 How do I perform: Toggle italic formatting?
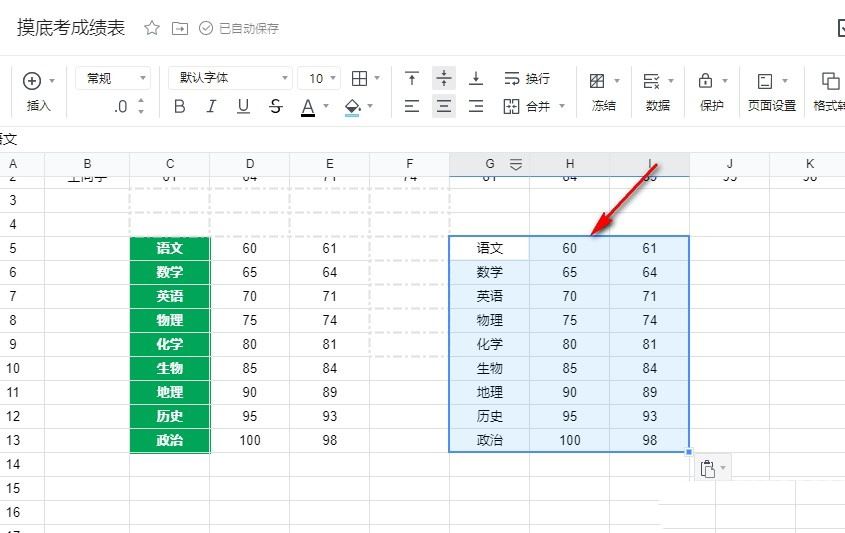pos(211,107)
